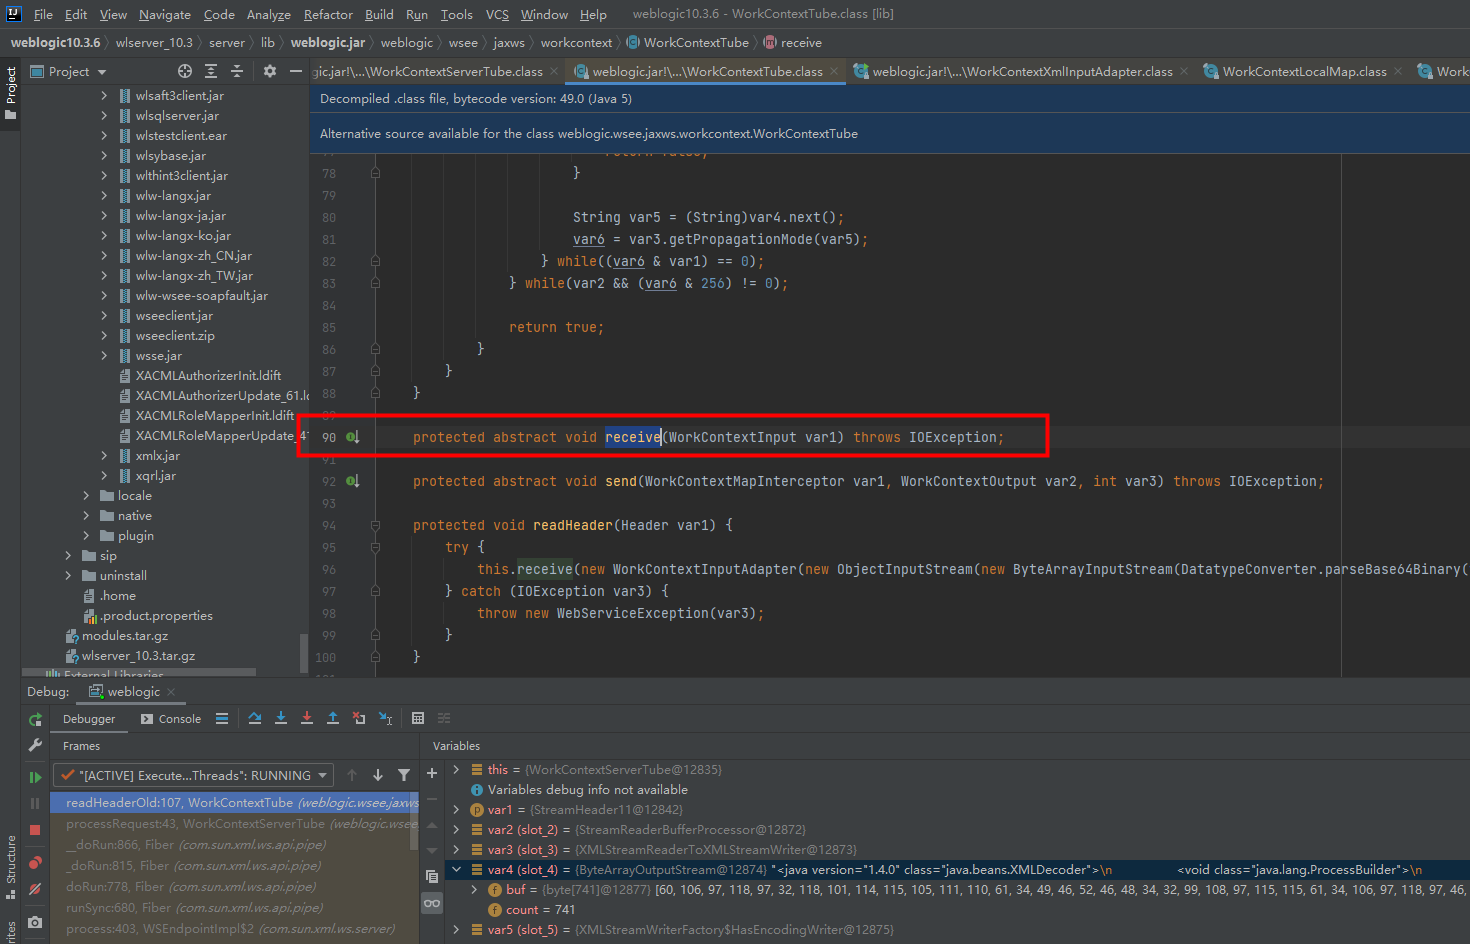
Task: Click the Frames list vertical scrollbar
Action: (414, 820)
